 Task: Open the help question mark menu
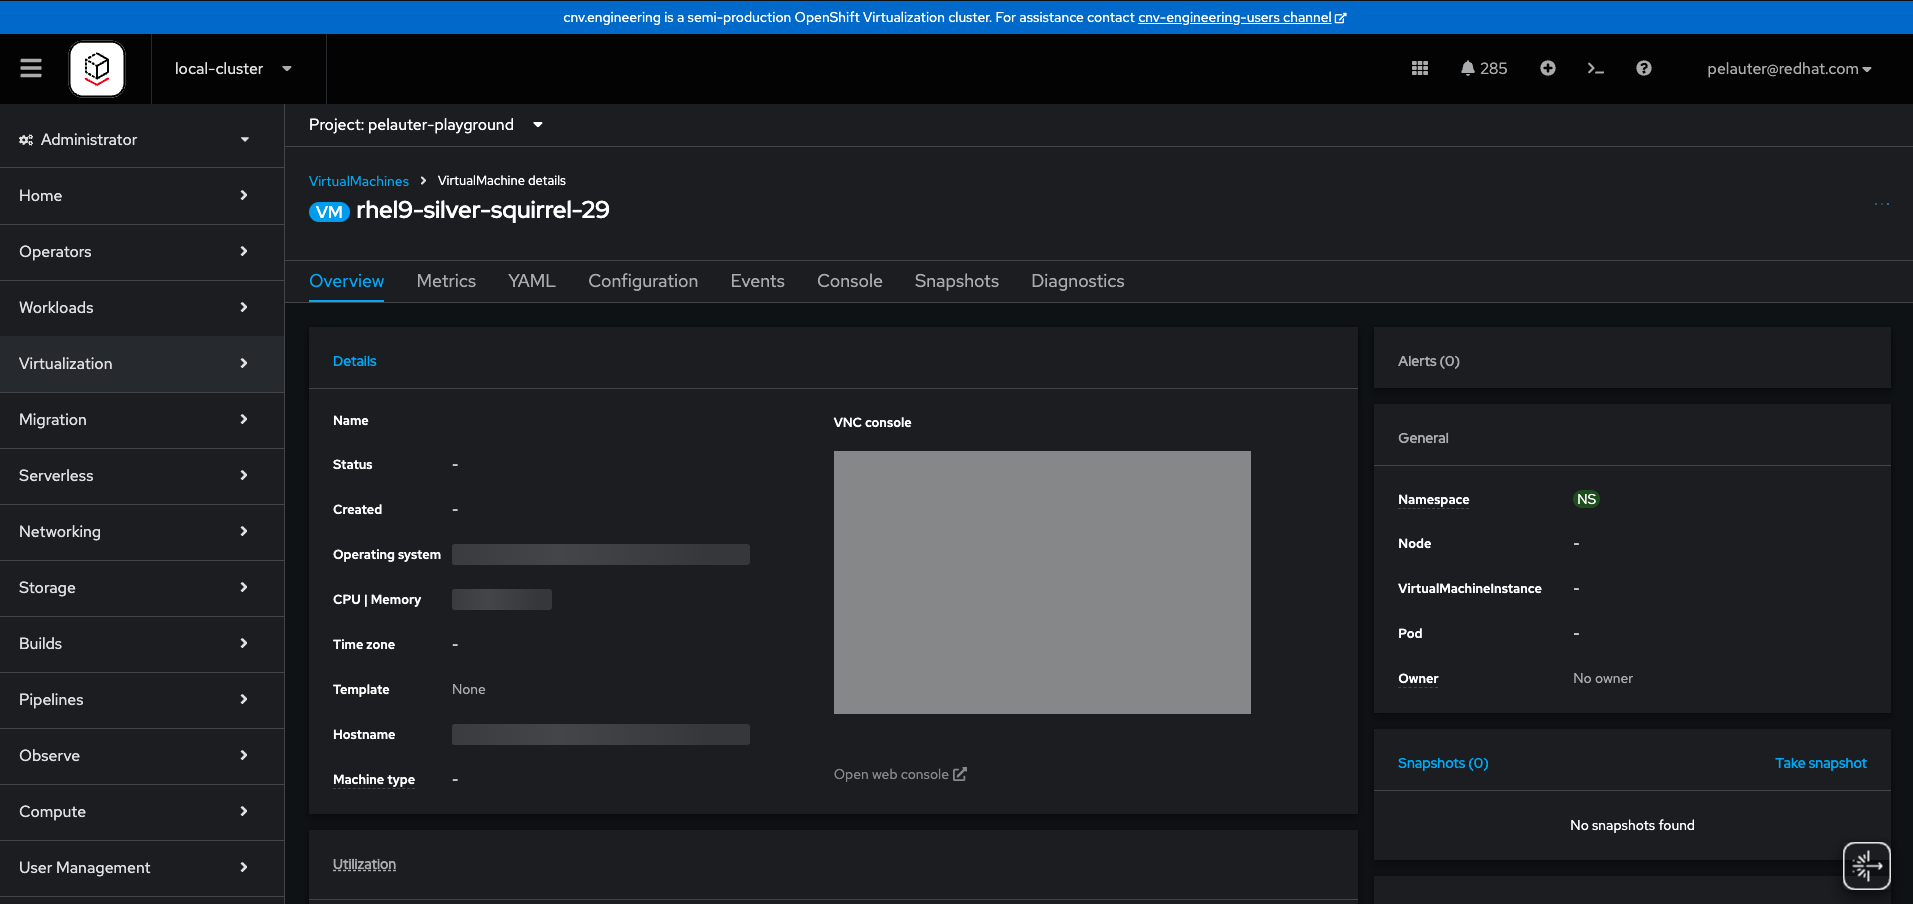pyautogui.click(x=1644, y=68)
